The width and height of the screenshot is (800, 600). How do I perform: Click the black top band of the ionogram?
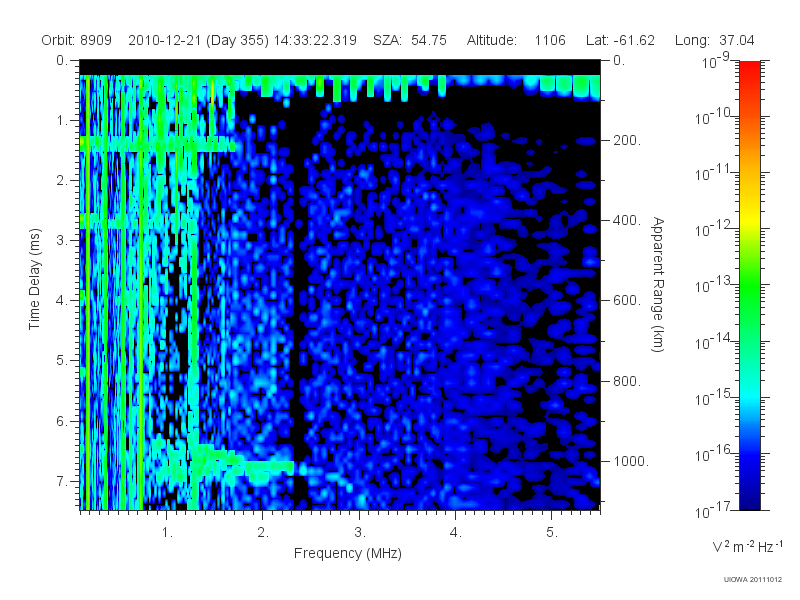pos(340,67)
